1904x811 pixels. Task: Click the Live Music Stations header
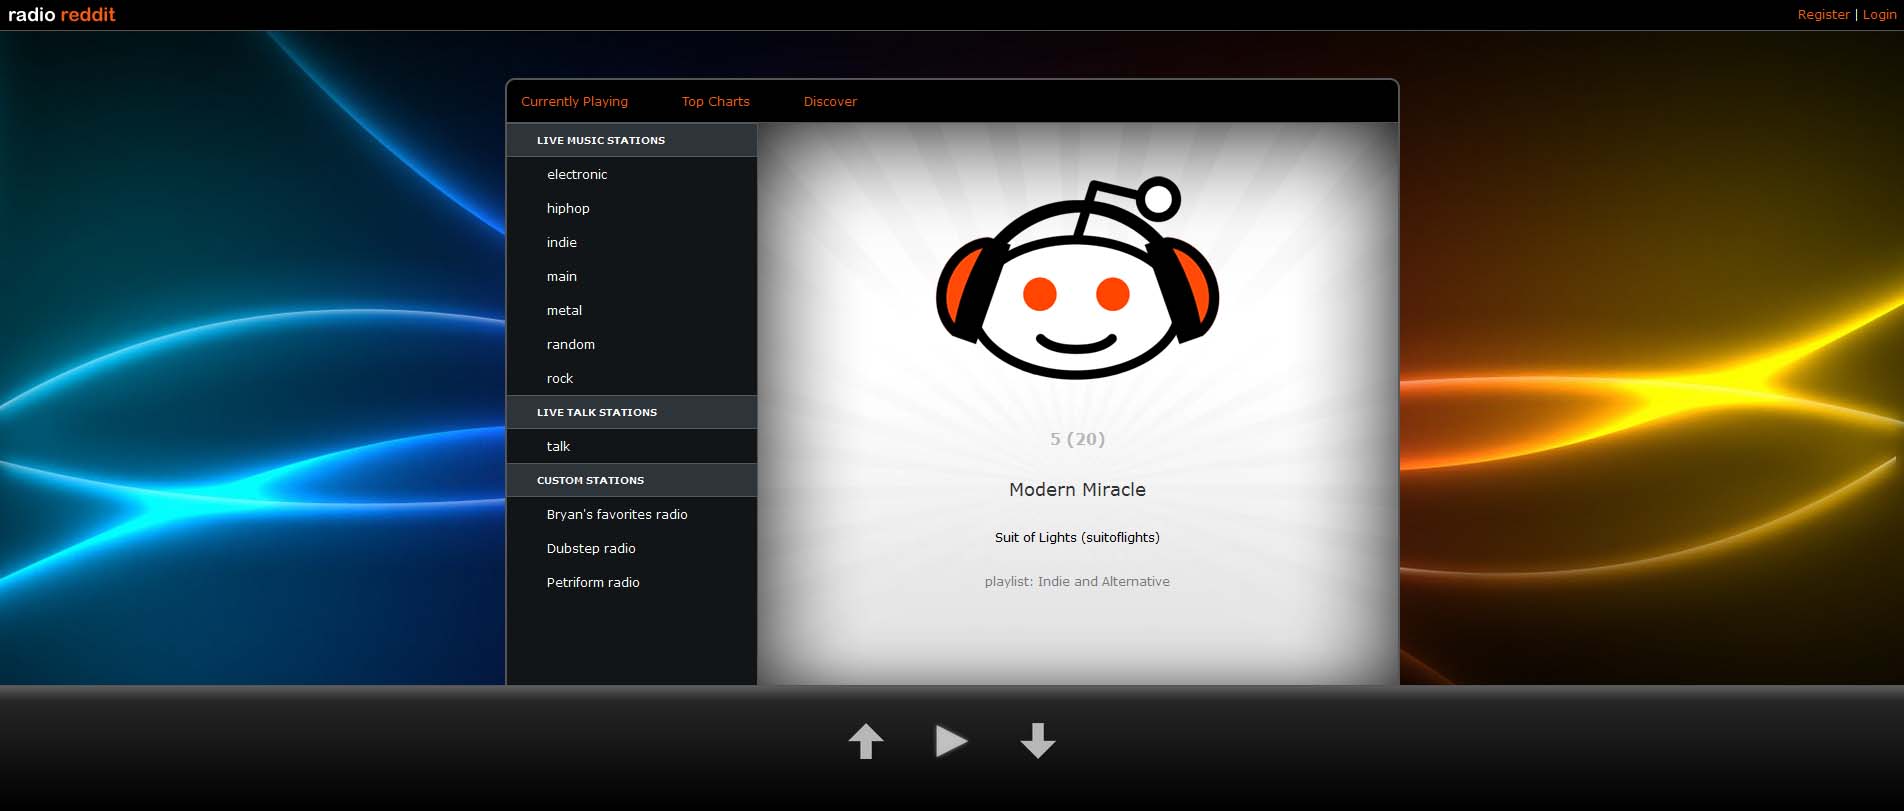(632, 140)
